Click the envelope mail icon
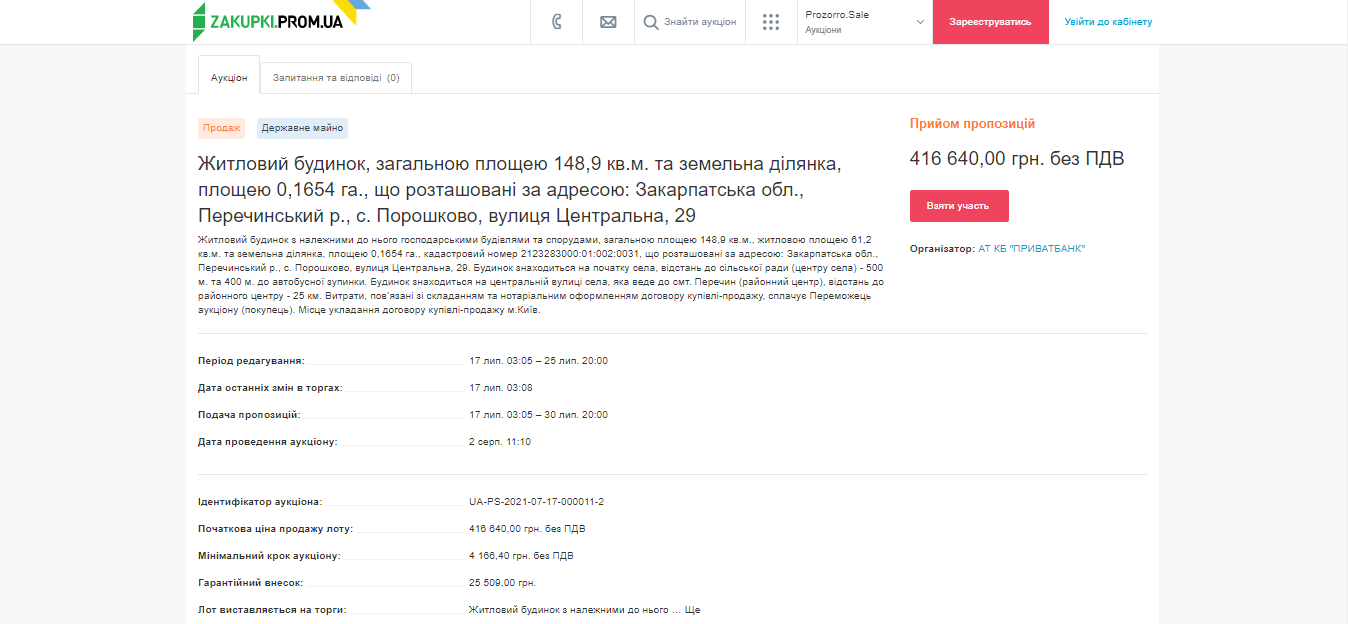Screen dimensions: 1348x624 point(608,22)
